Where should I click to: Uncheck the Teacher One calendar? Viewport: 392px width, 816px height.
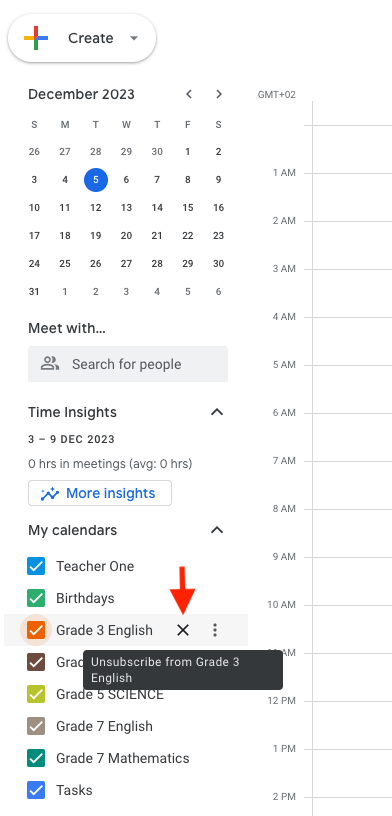tap(36, 566)
